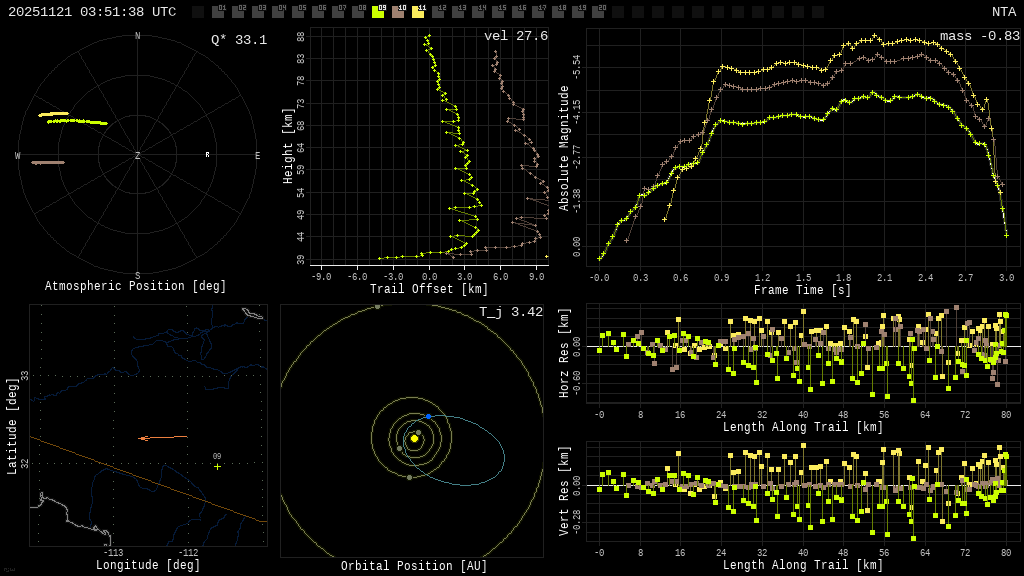
Task: Click the yellow Sun in orbital plot
Action: tap(414, 438)
